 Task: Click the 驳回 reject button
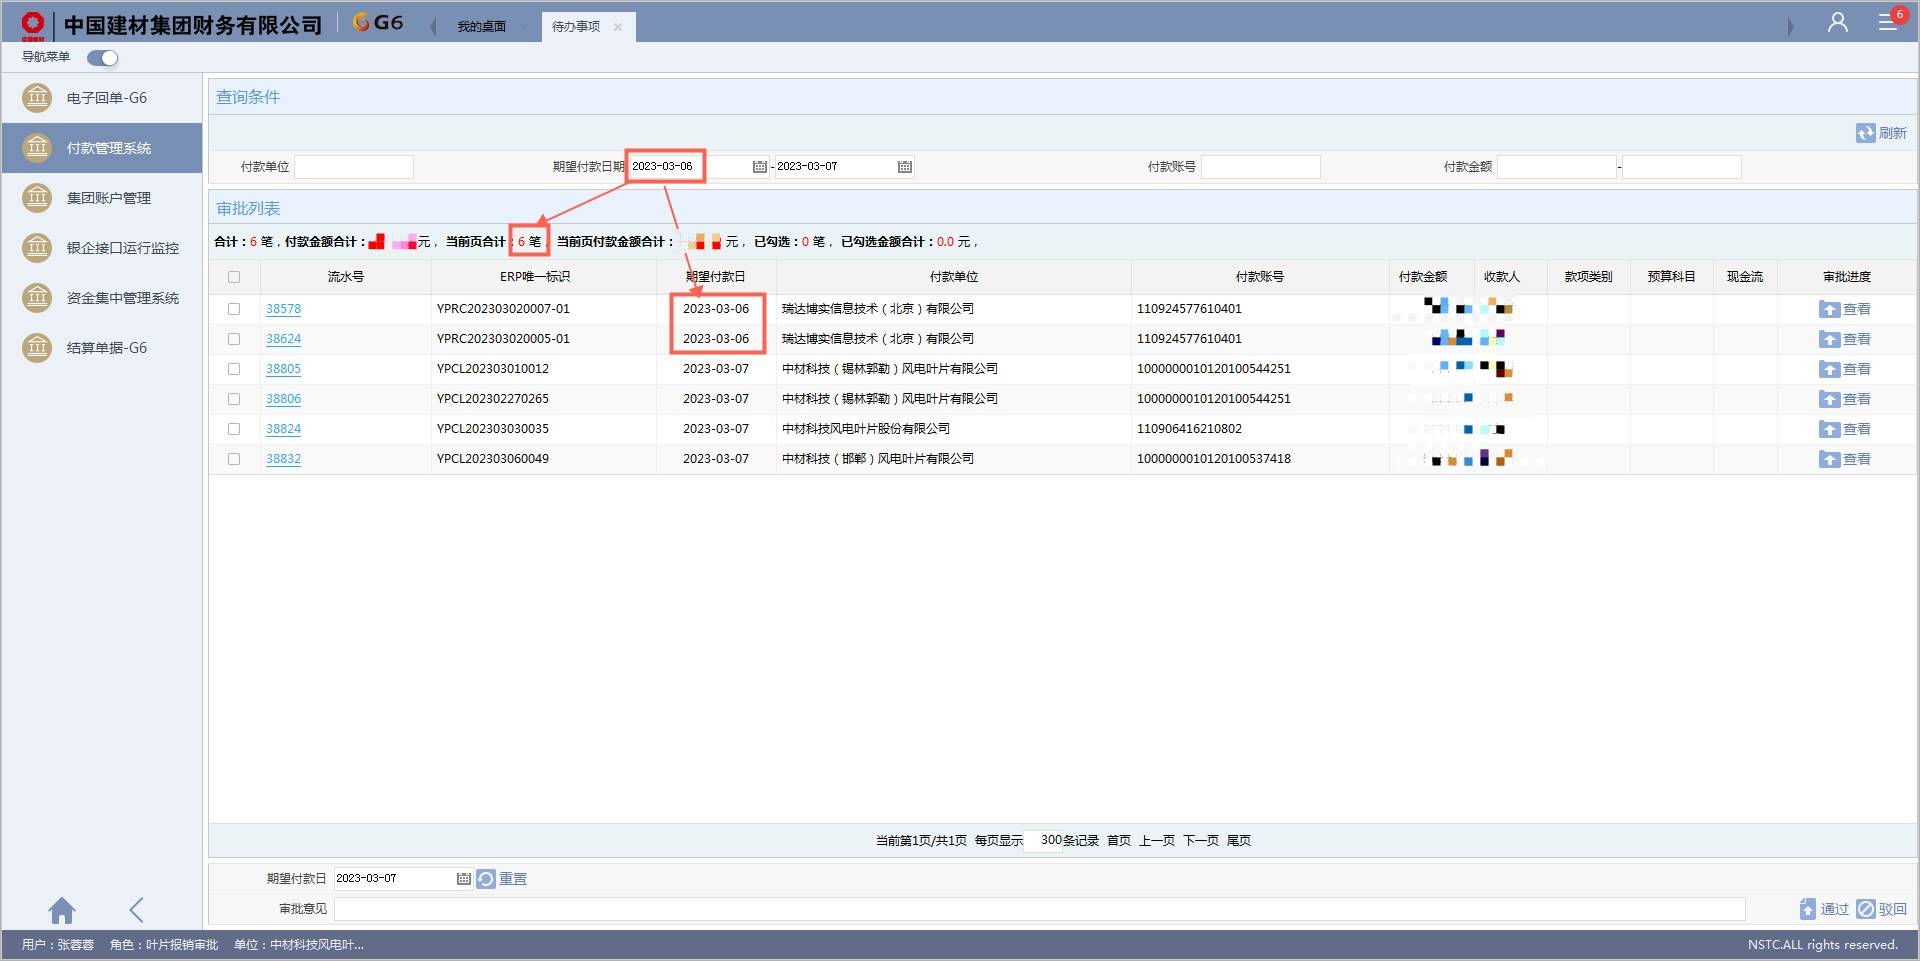pyautogui.click(x=1881, y=909)
